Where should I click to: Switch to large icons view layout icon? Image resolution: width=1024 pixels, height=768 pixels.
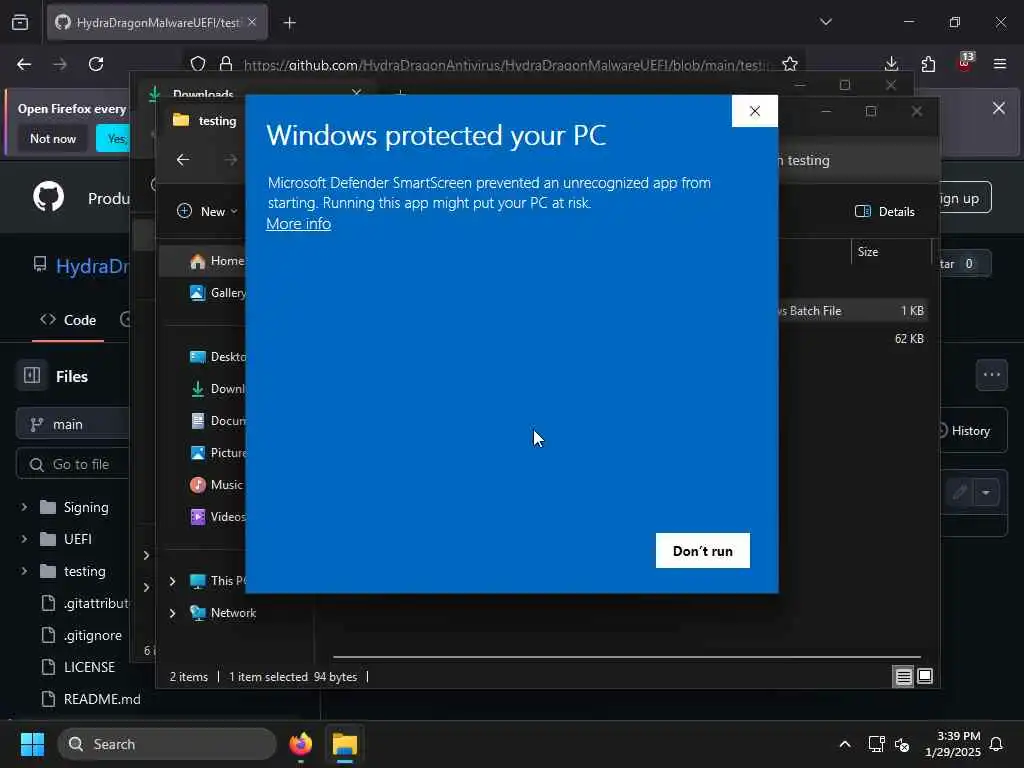coord(925,677)
